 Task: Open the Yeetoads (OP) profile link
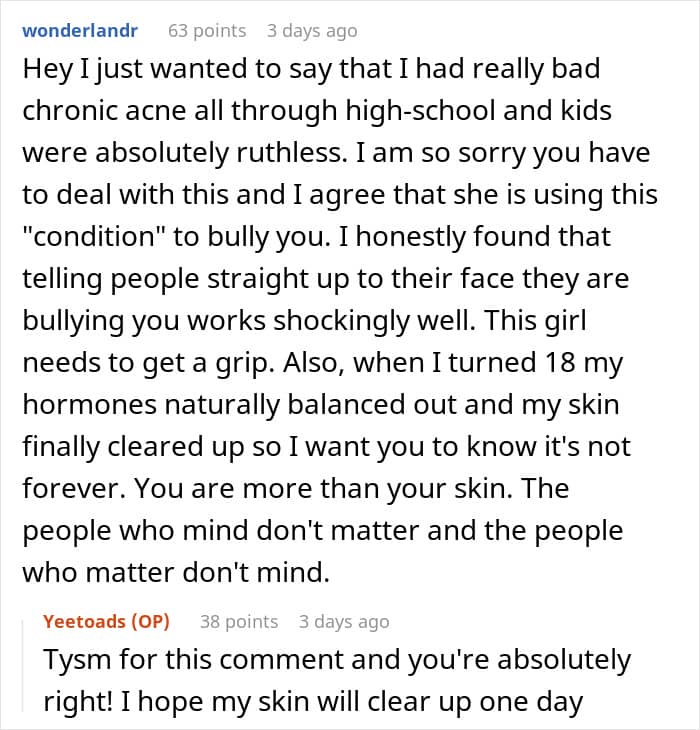click(106, 622)
